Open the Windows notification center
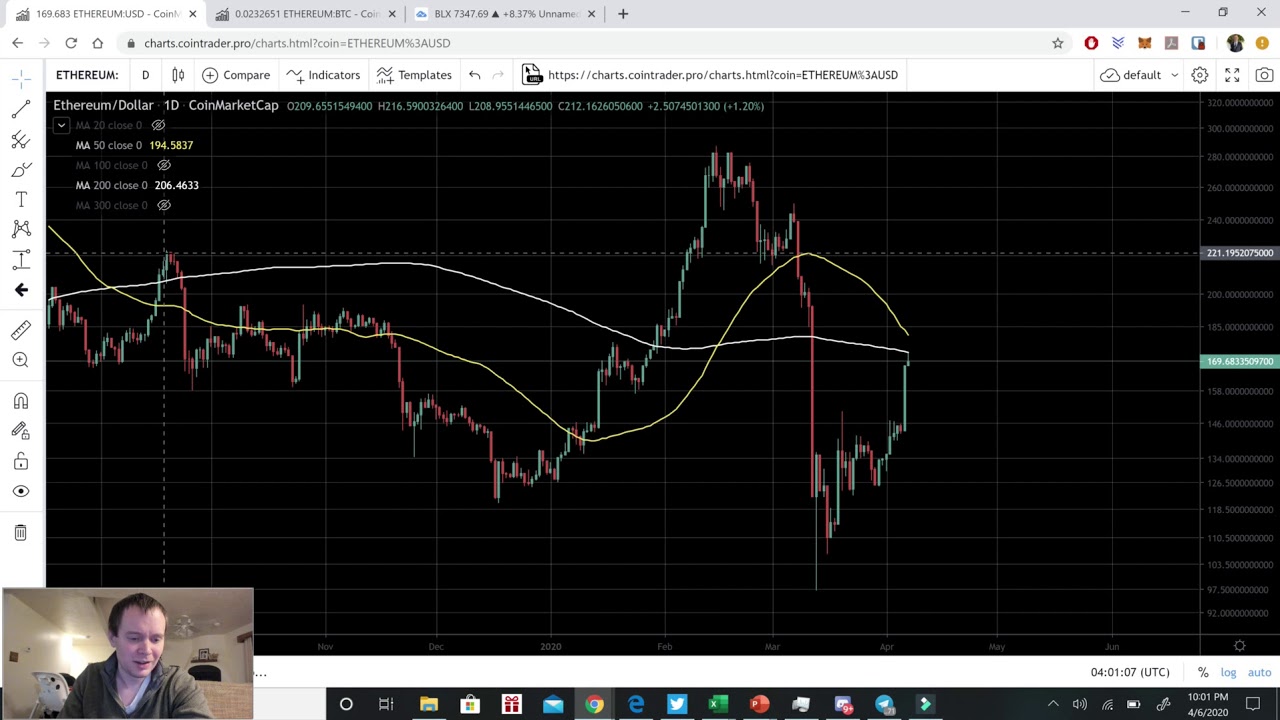Screen dimensions: 1280x720 [1254, 705]
